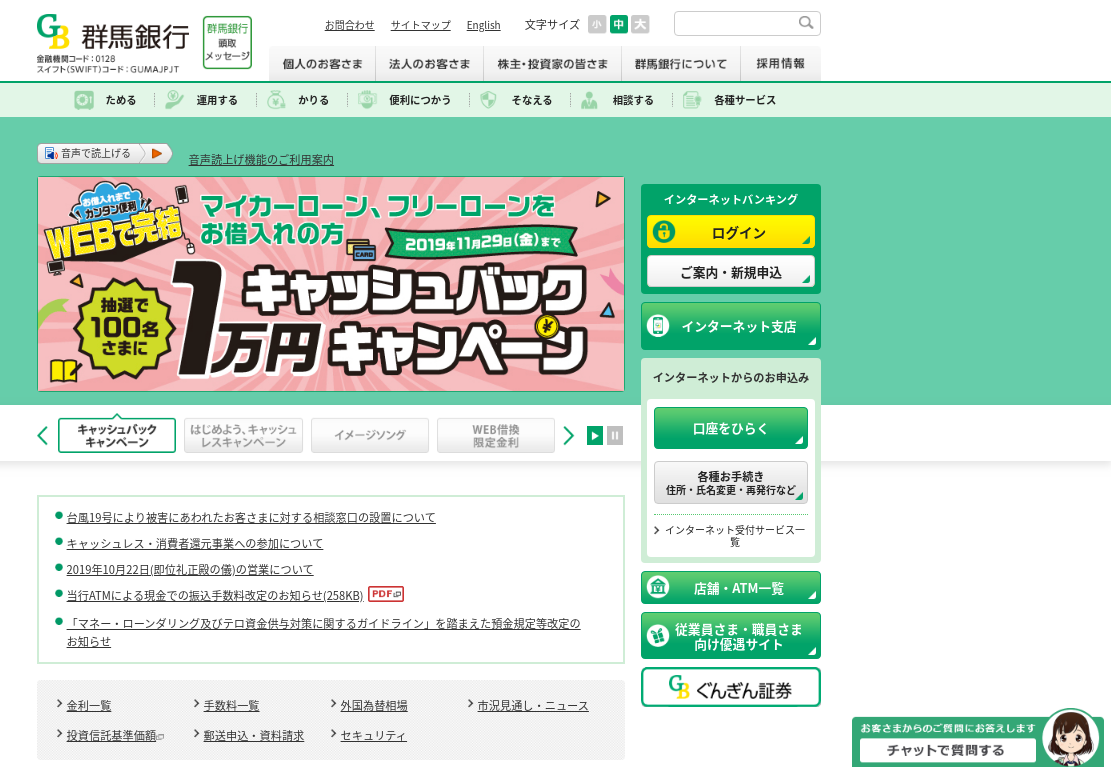Click the building icon on 店舗・ATM一覧
1111x767 pixels.
[658, 587]
